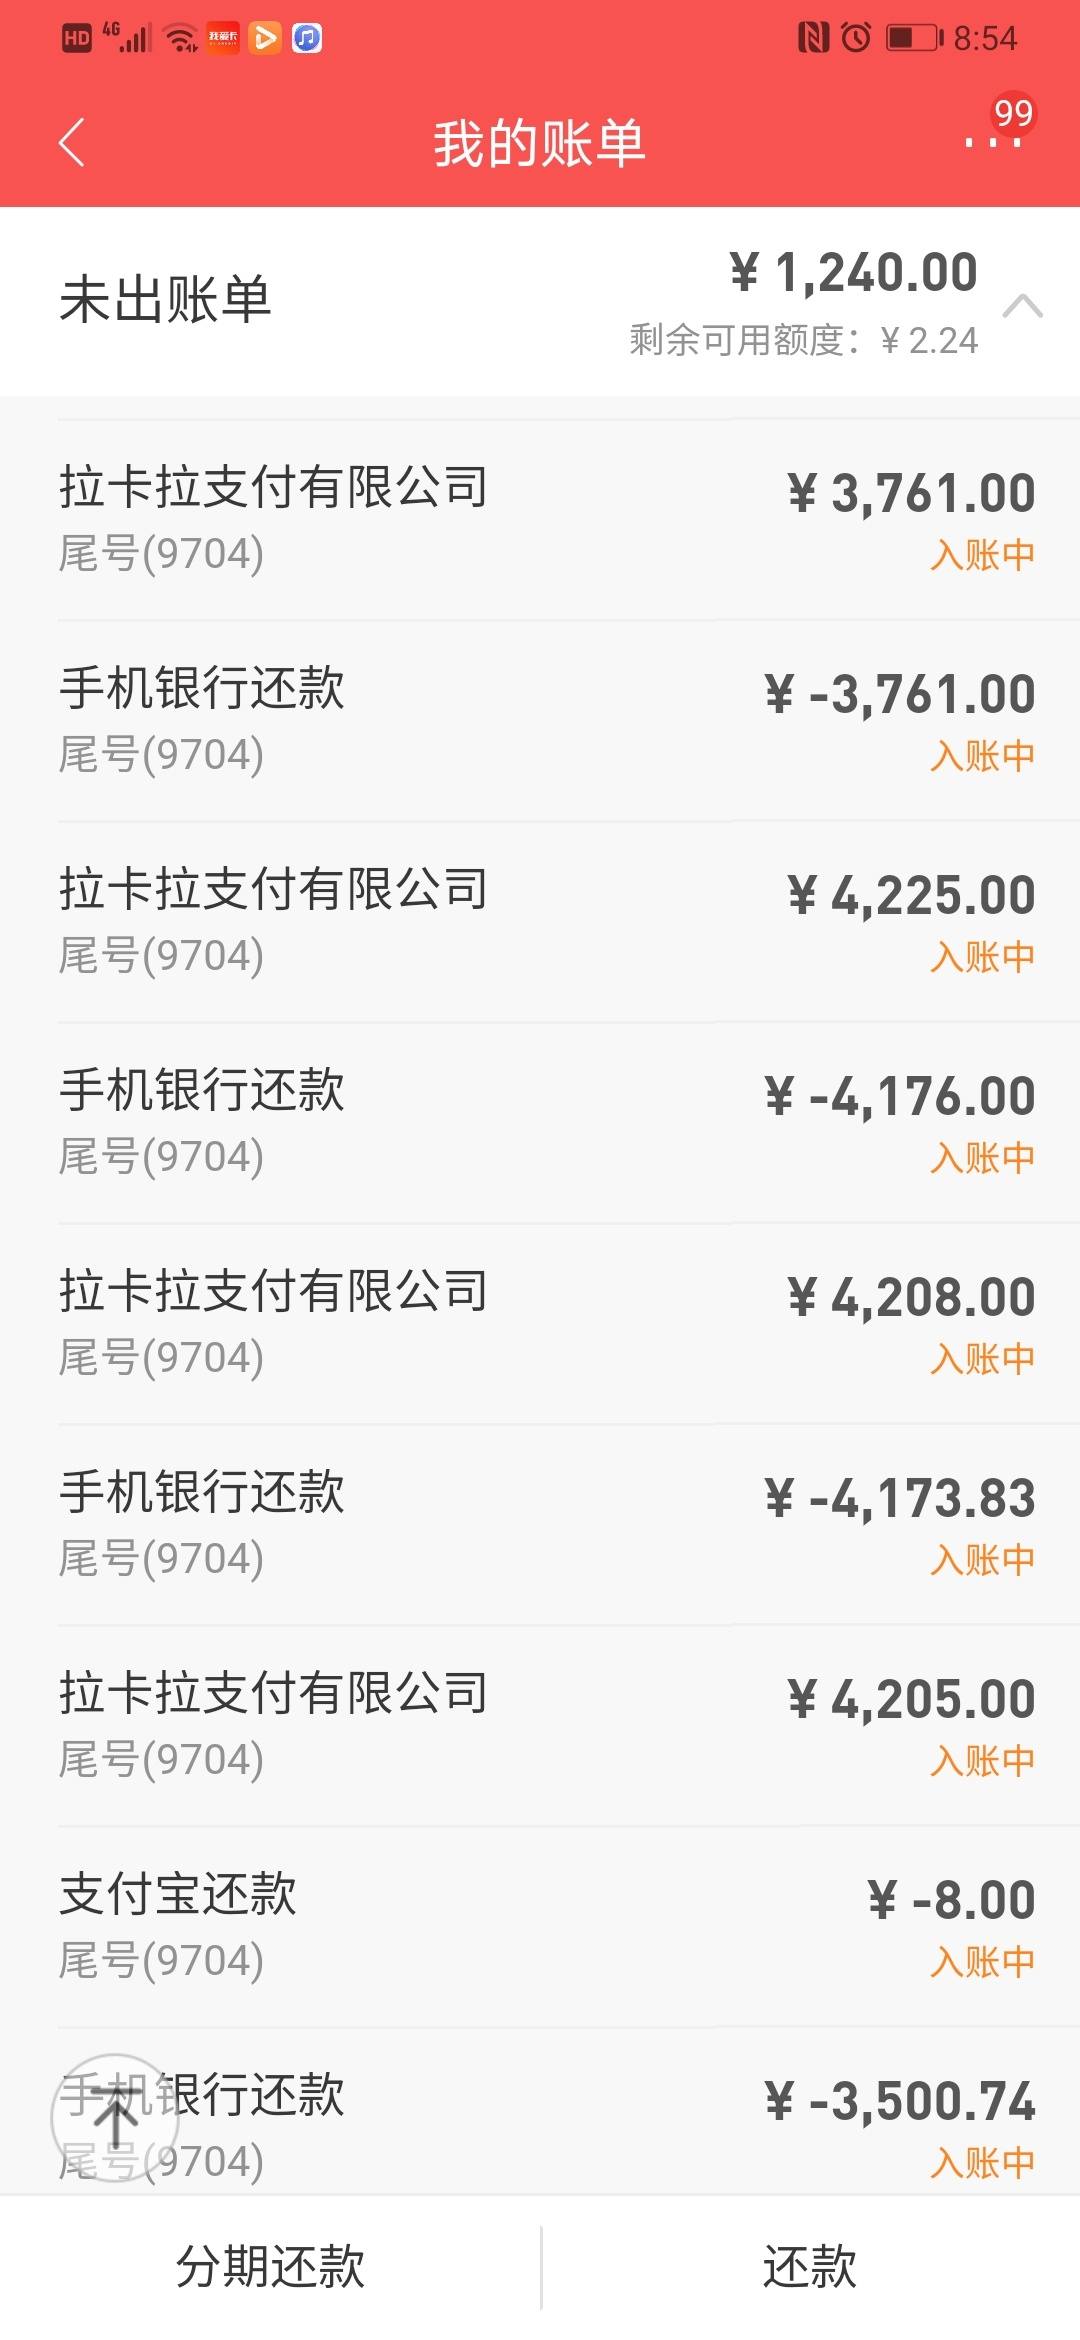The image size is (1080, 2340).
Task: Tap the orange video app status icon
Action: coord(265,38)
